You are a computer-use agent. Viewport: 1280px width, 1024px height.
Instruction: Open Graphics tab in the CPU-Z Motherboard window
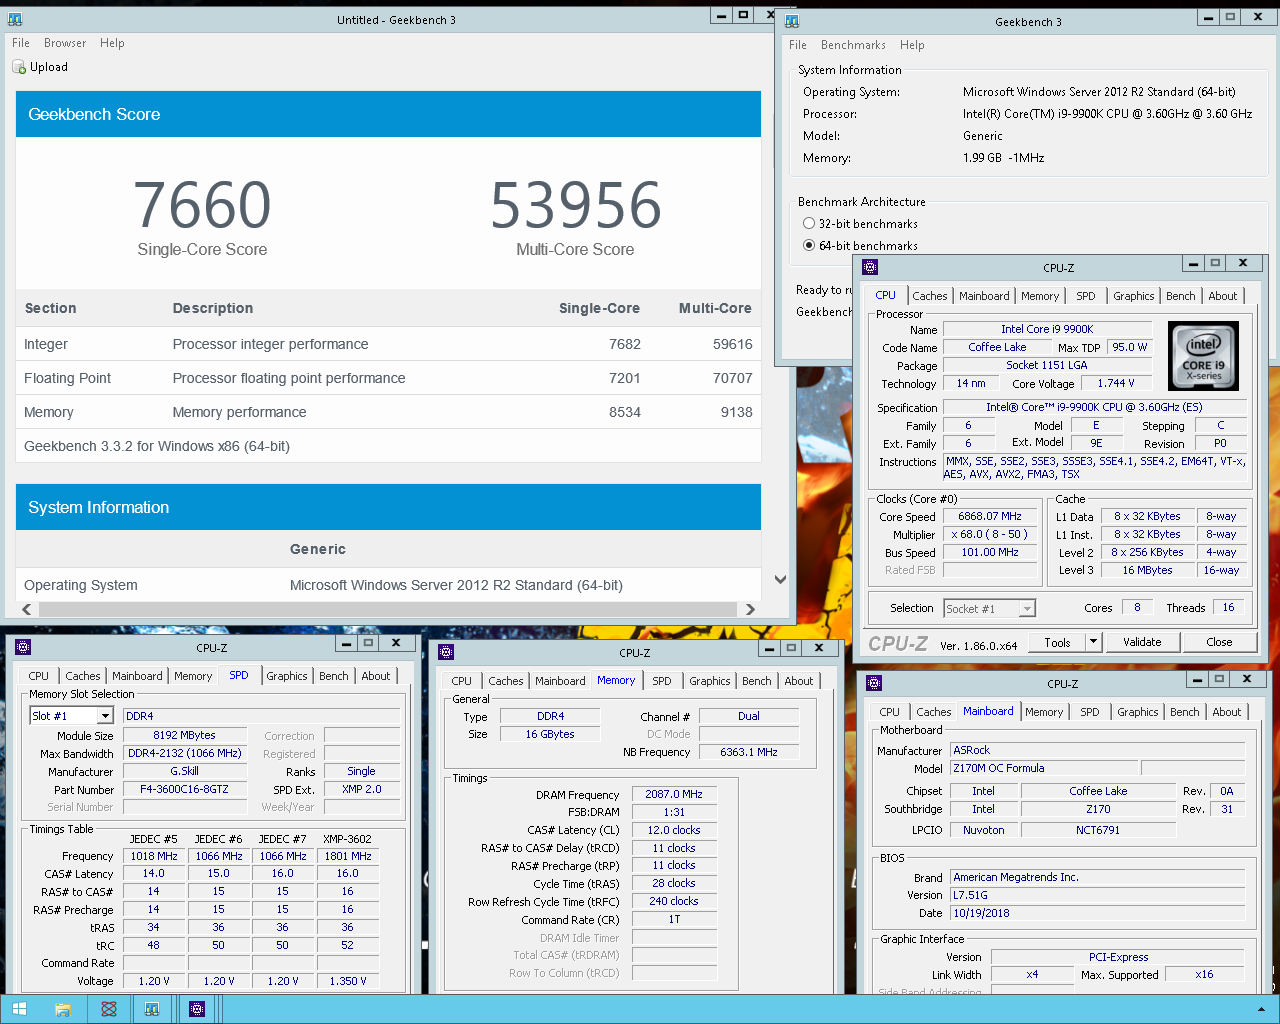[1137, 712]
